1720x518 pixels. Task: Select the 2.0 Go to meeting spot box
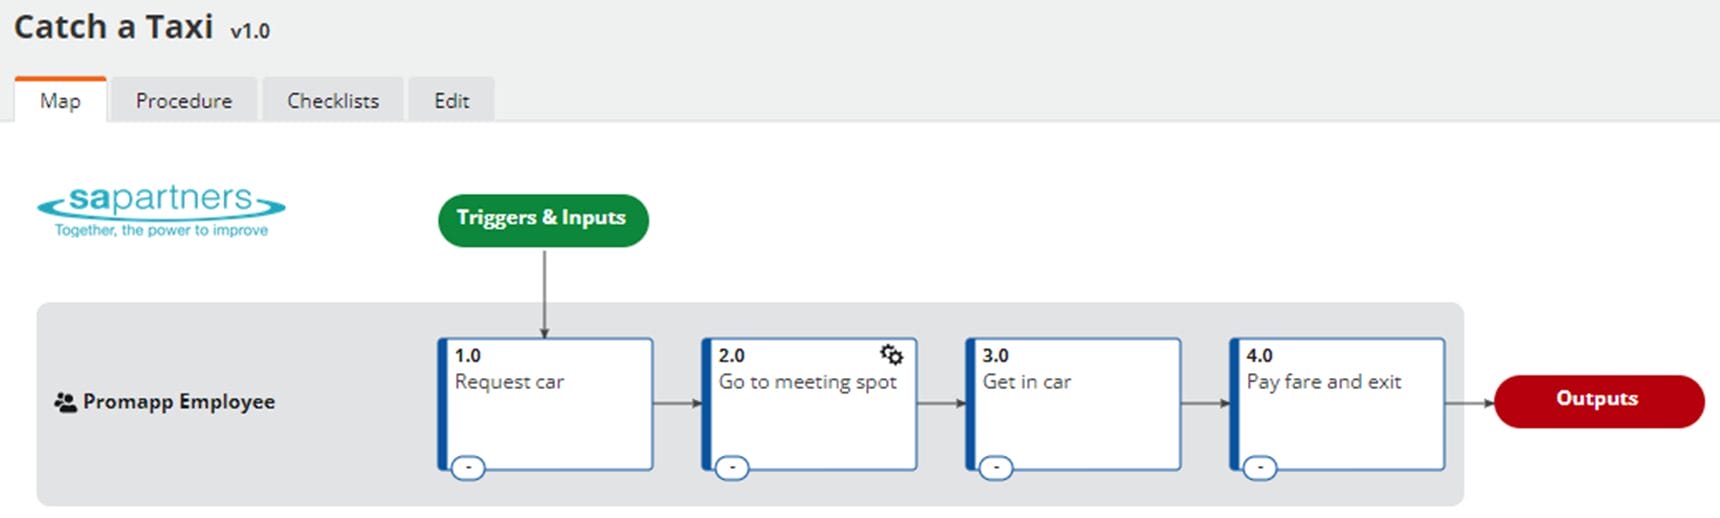811,415
